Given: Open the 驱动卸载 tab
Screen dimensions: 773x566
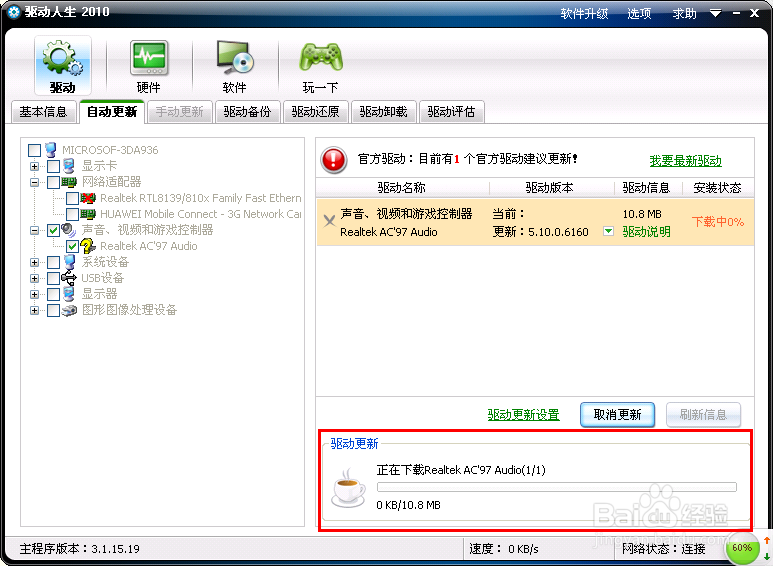Looking at the screenshot, I should (x=384, y=112).
